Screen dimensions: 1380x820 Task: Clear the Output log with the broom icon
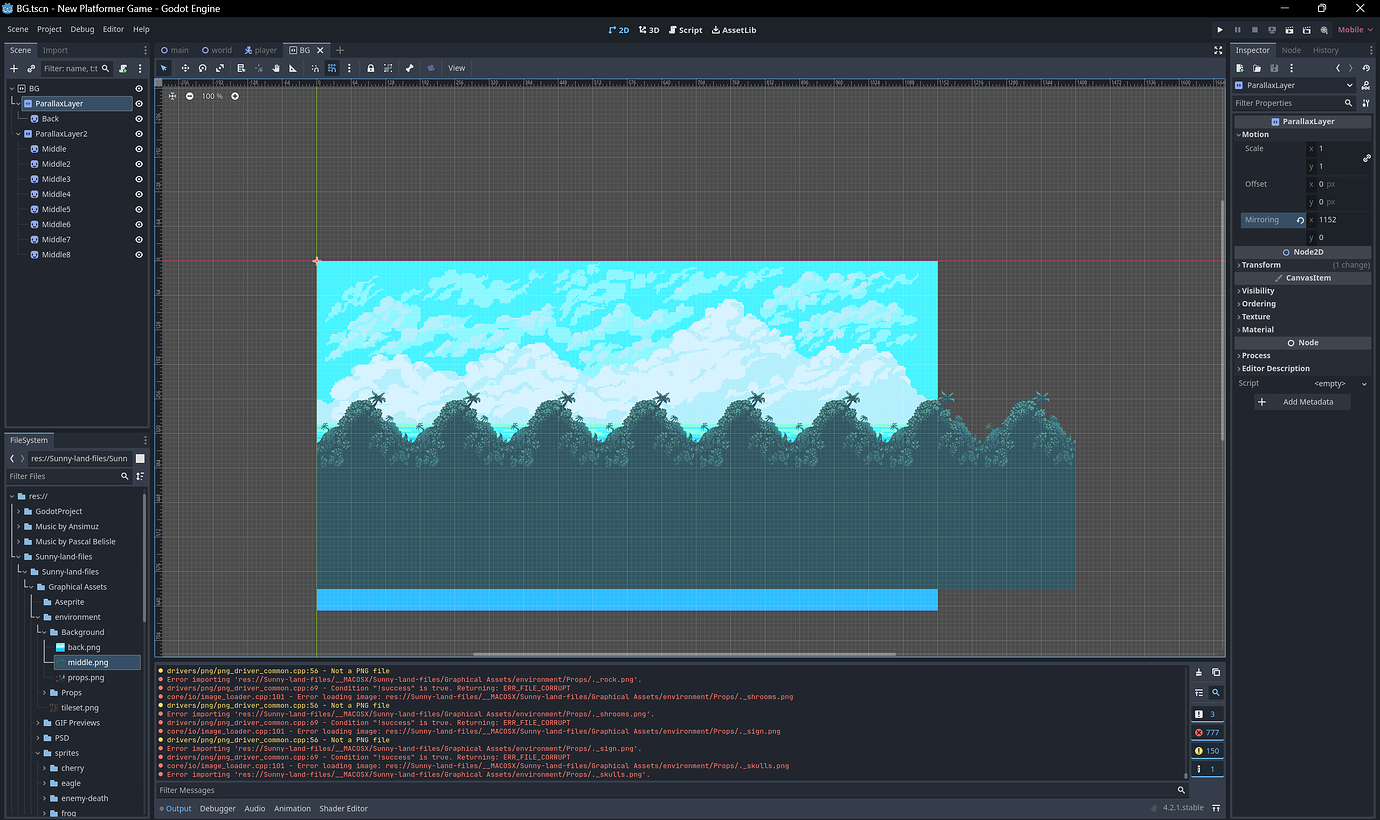point(1199,672)
